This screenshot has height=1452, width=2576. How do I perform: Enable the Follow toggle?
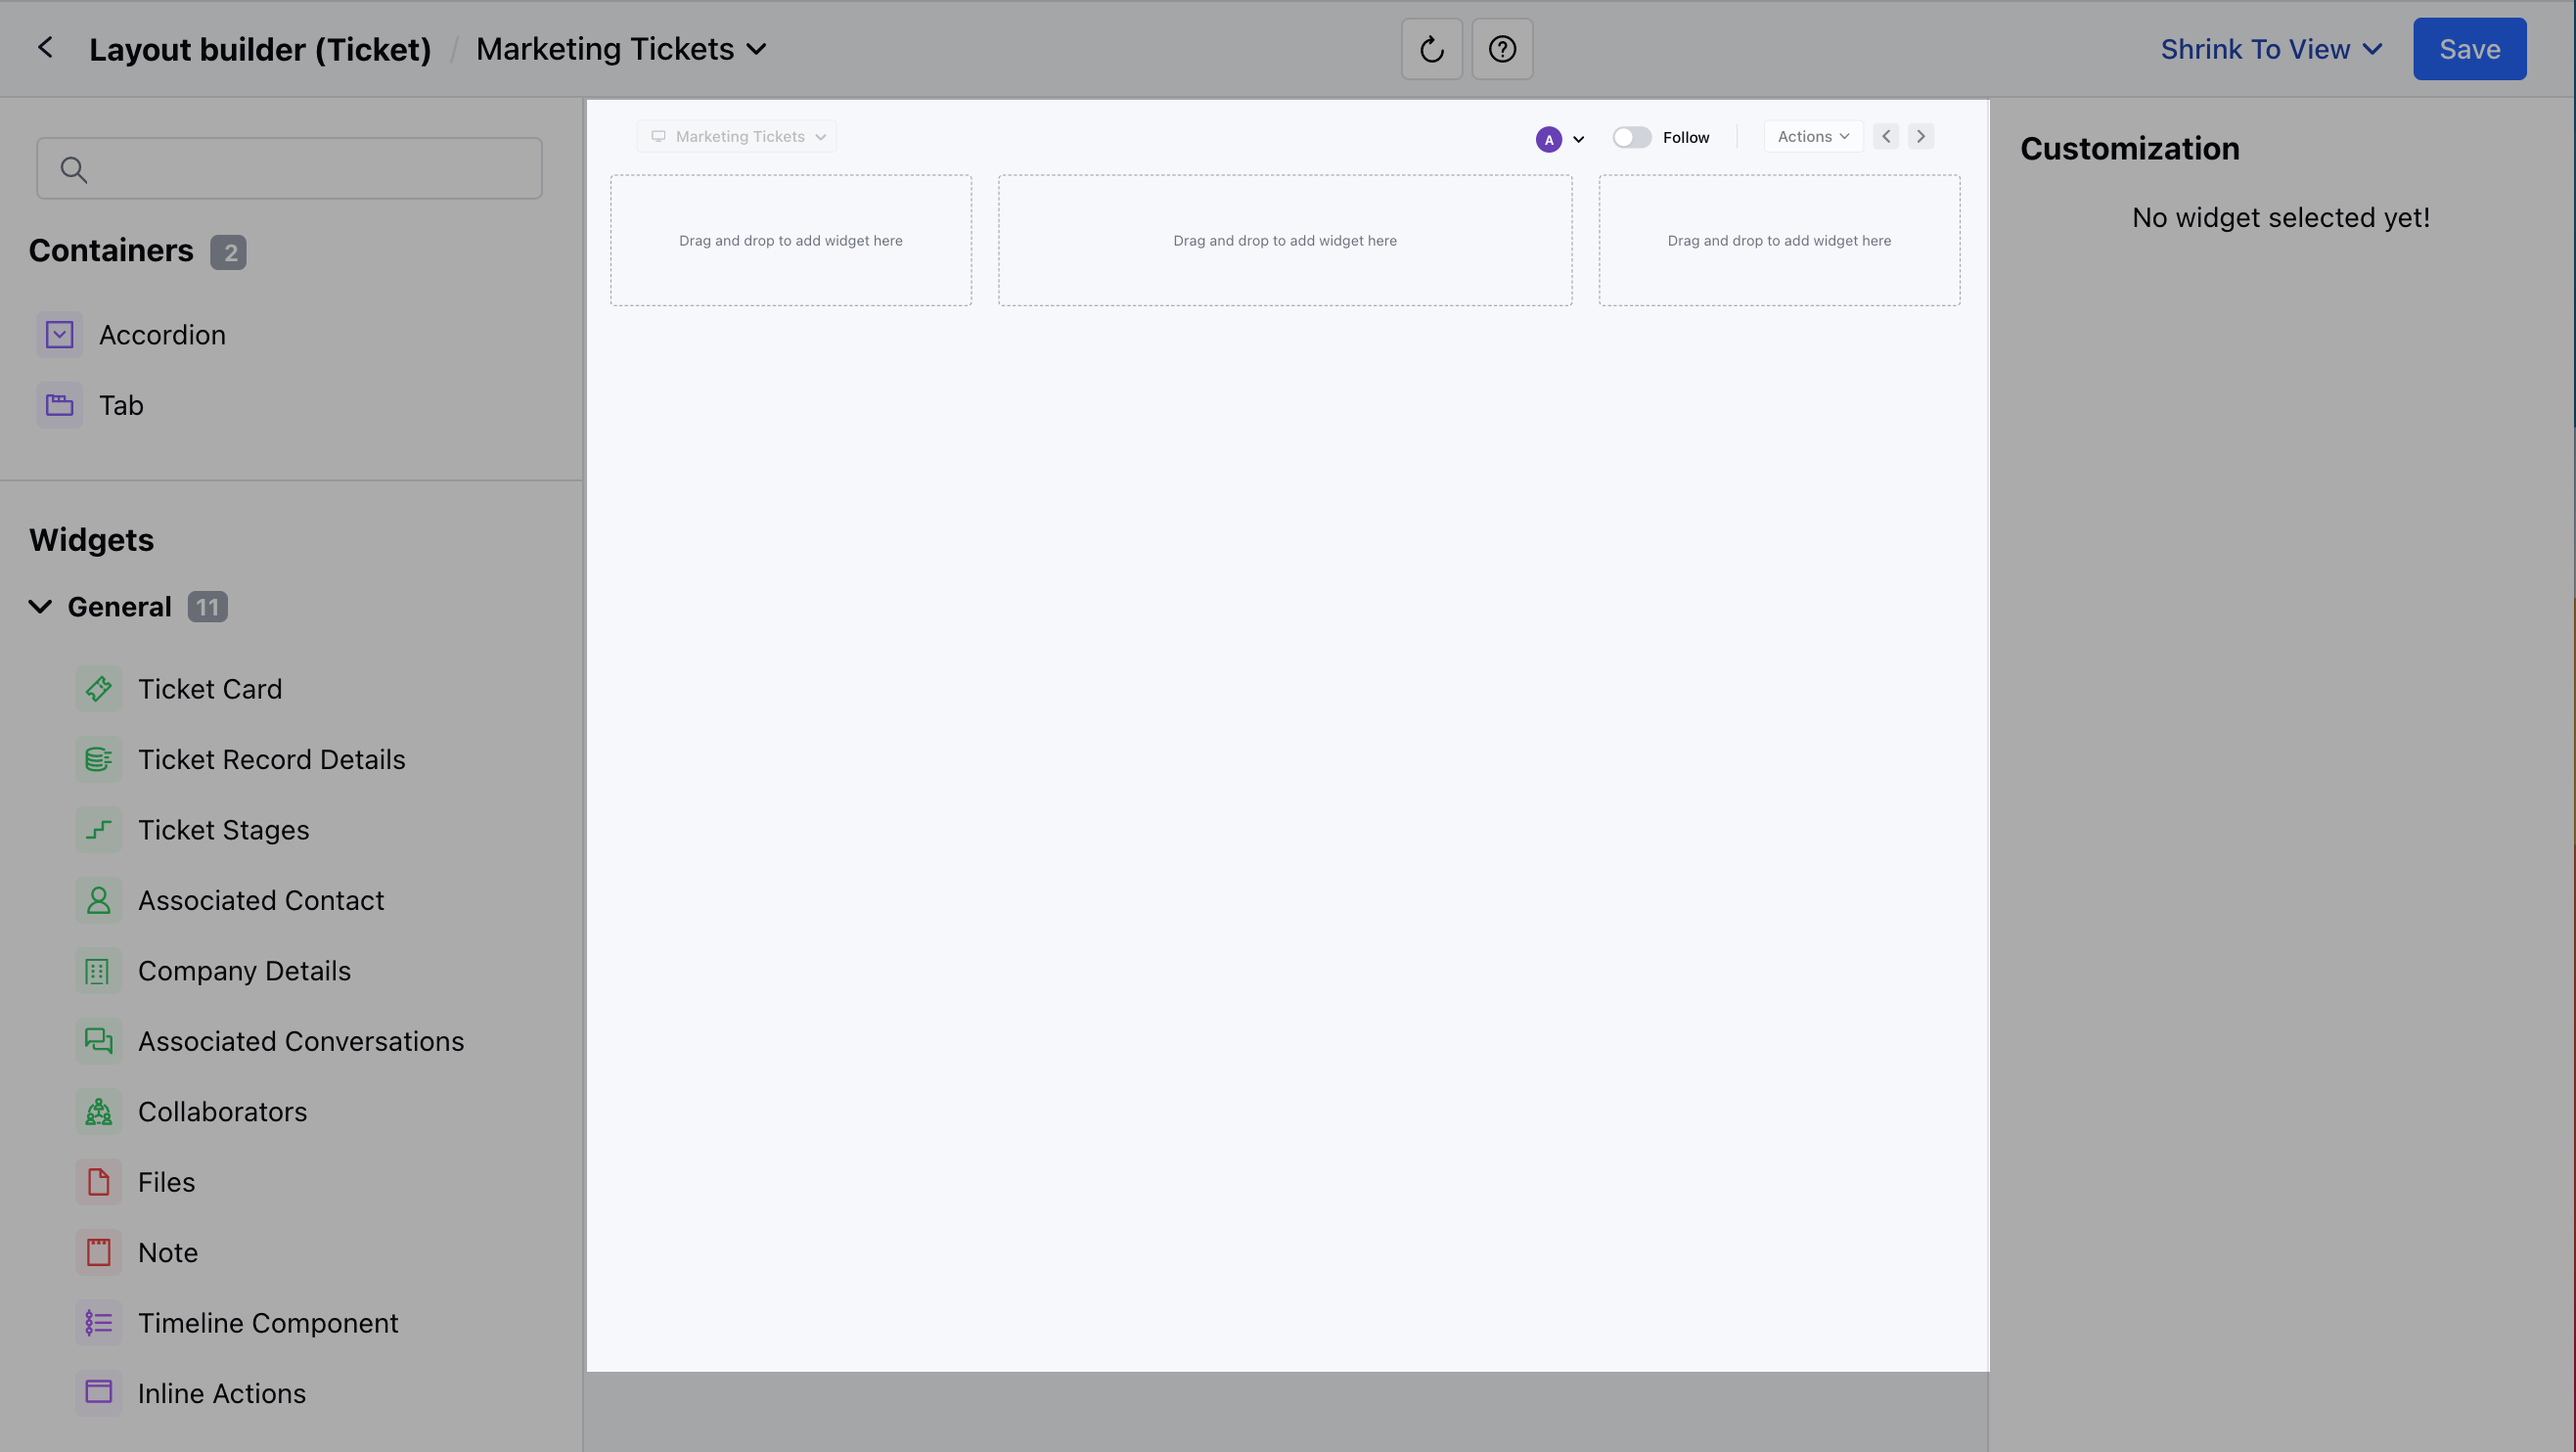pyautogui.click(x=1630, y=137)
